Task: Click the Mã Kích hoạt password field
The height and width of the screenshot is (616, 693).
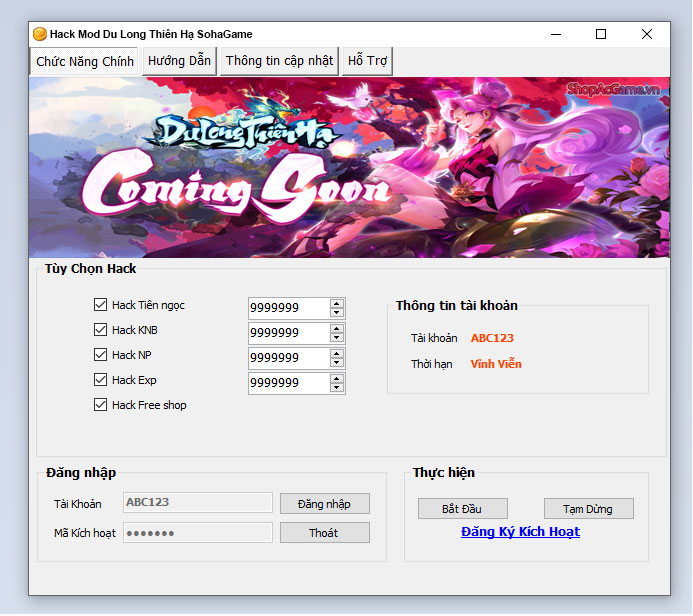Action: 198,533
